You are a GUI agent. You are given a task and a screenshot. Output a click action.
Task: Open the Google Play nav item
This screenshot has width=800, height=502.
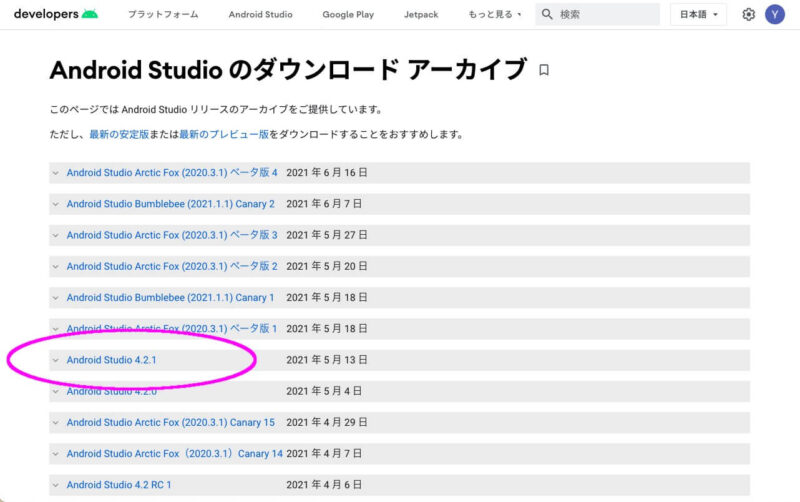click(x=348, y=14)
